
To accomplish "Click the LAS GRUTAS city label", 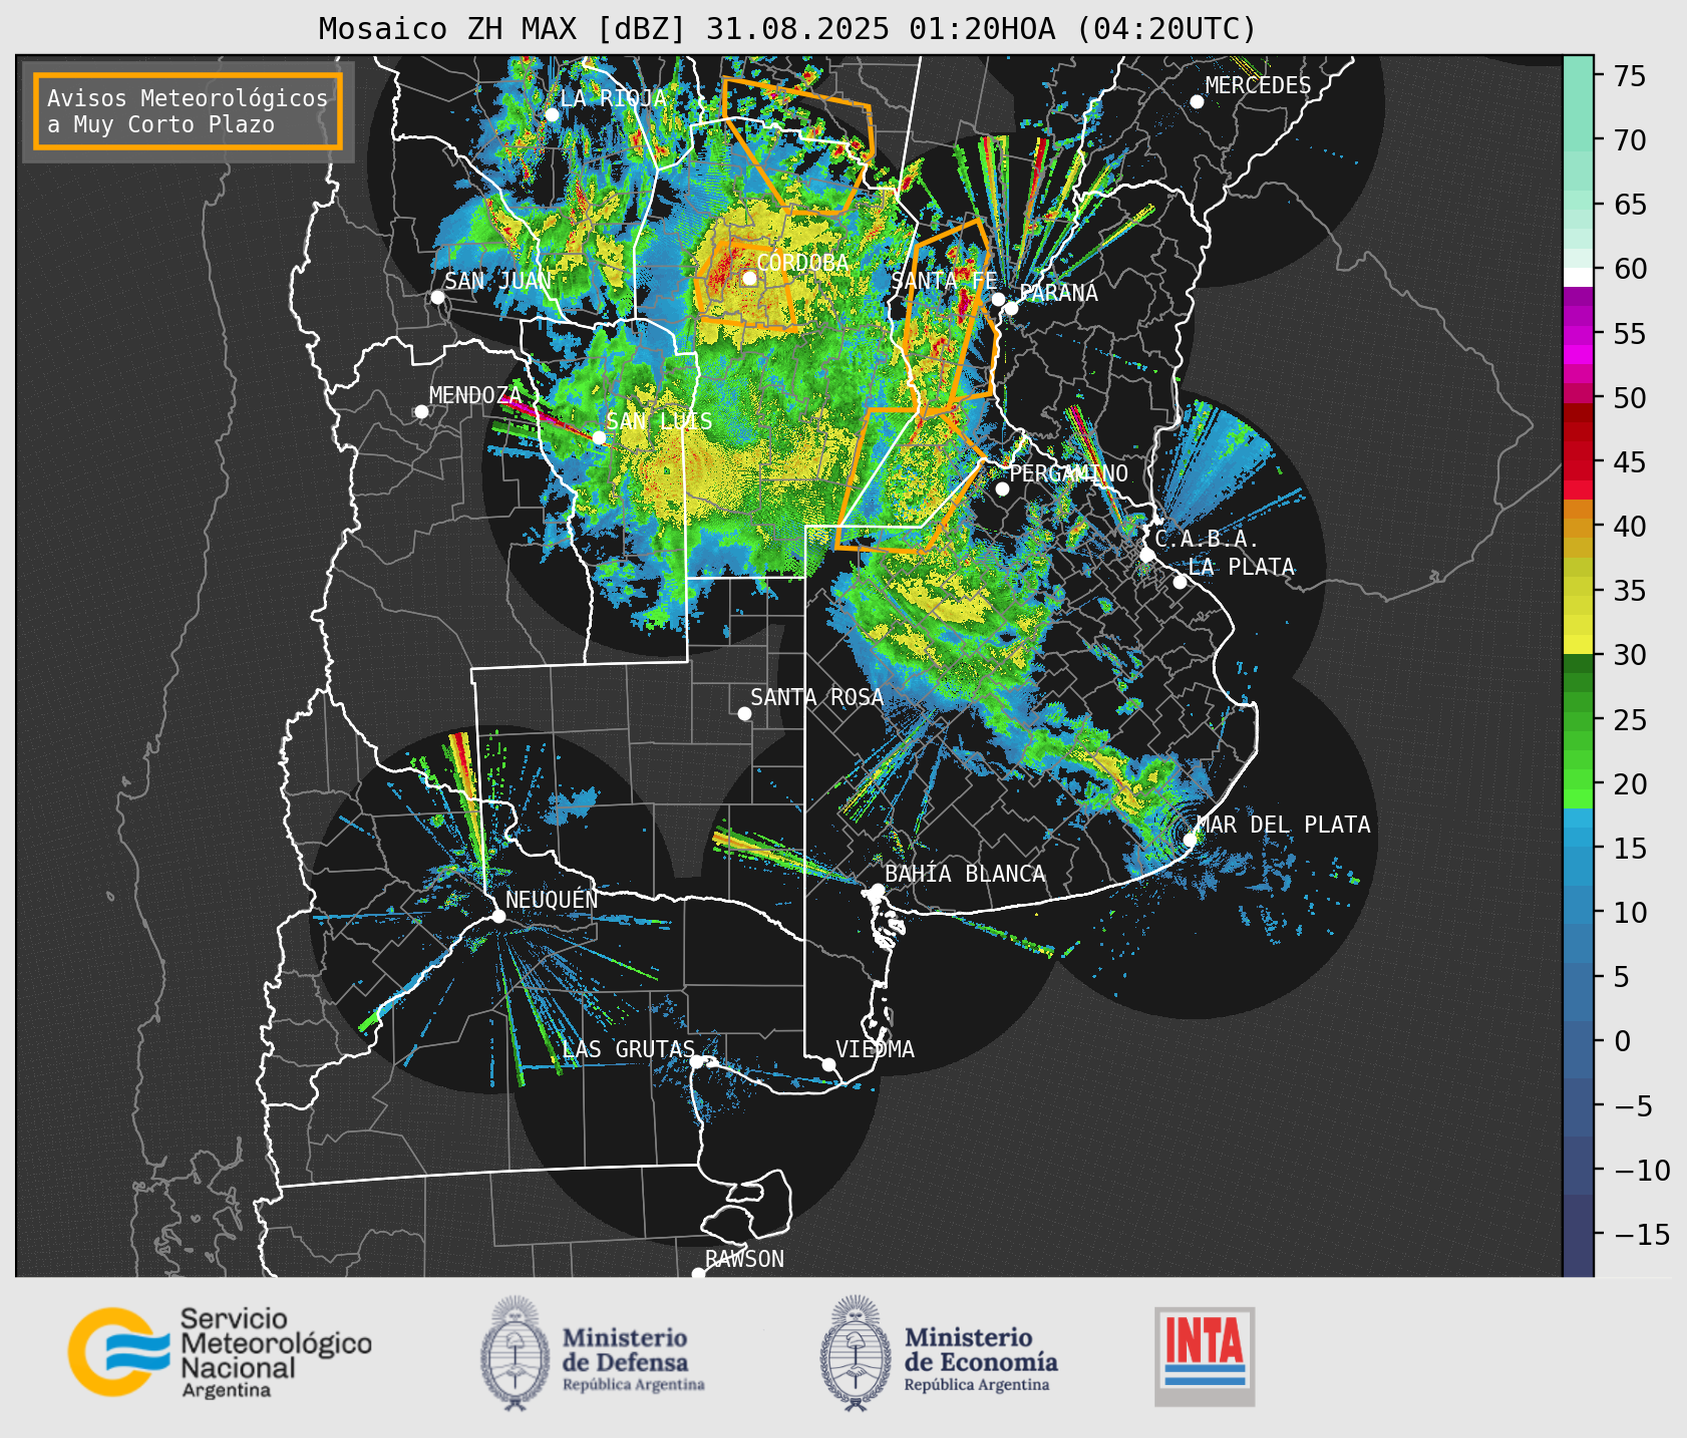I will [628, 1049].
